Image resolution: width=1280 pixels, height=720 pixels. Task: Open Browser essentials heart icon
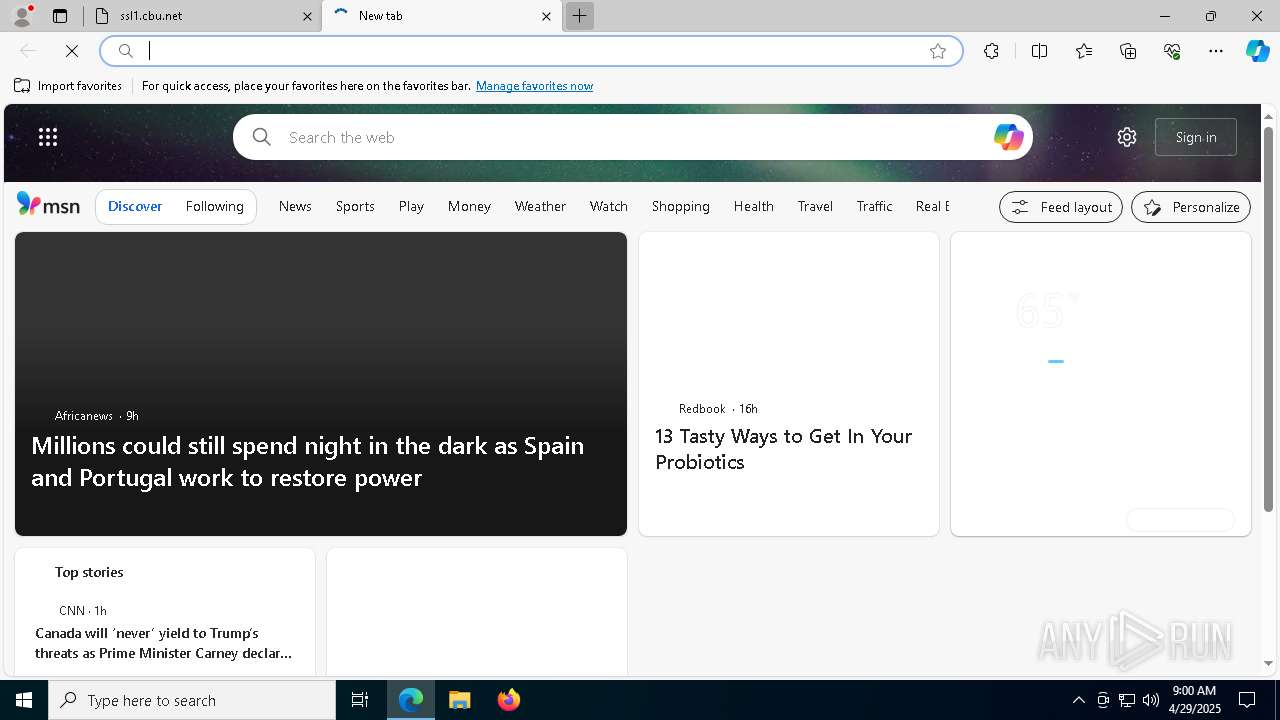(1172, 51)
